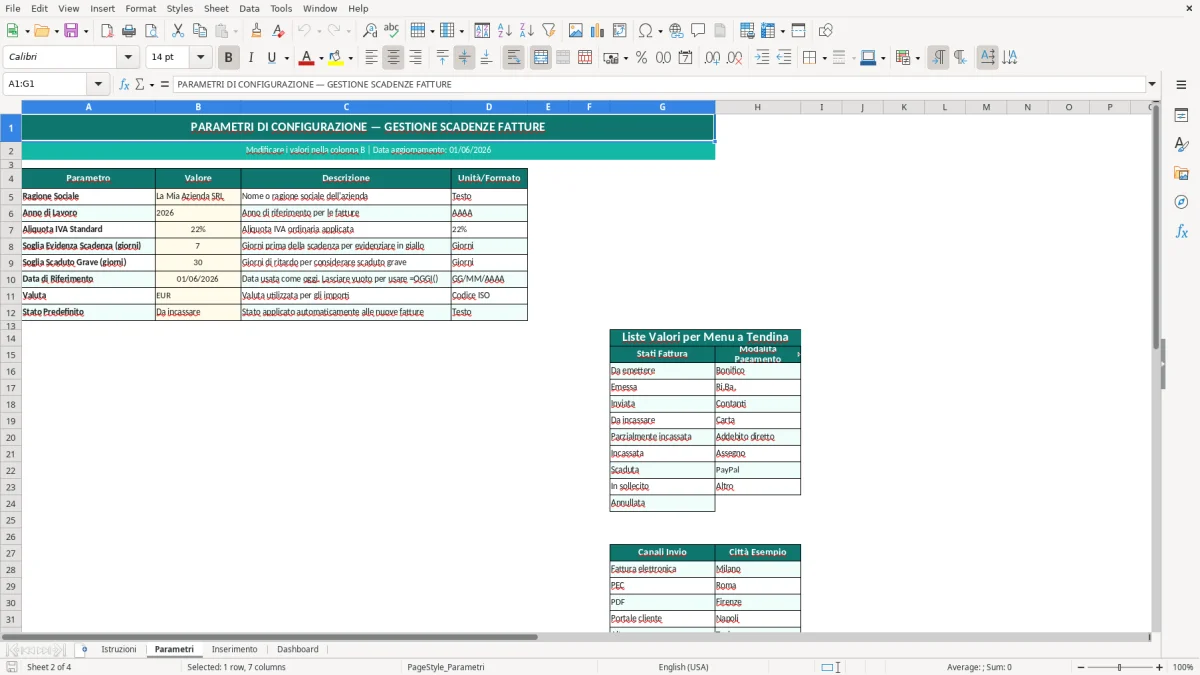Insert an image

[x=576, y=31]
